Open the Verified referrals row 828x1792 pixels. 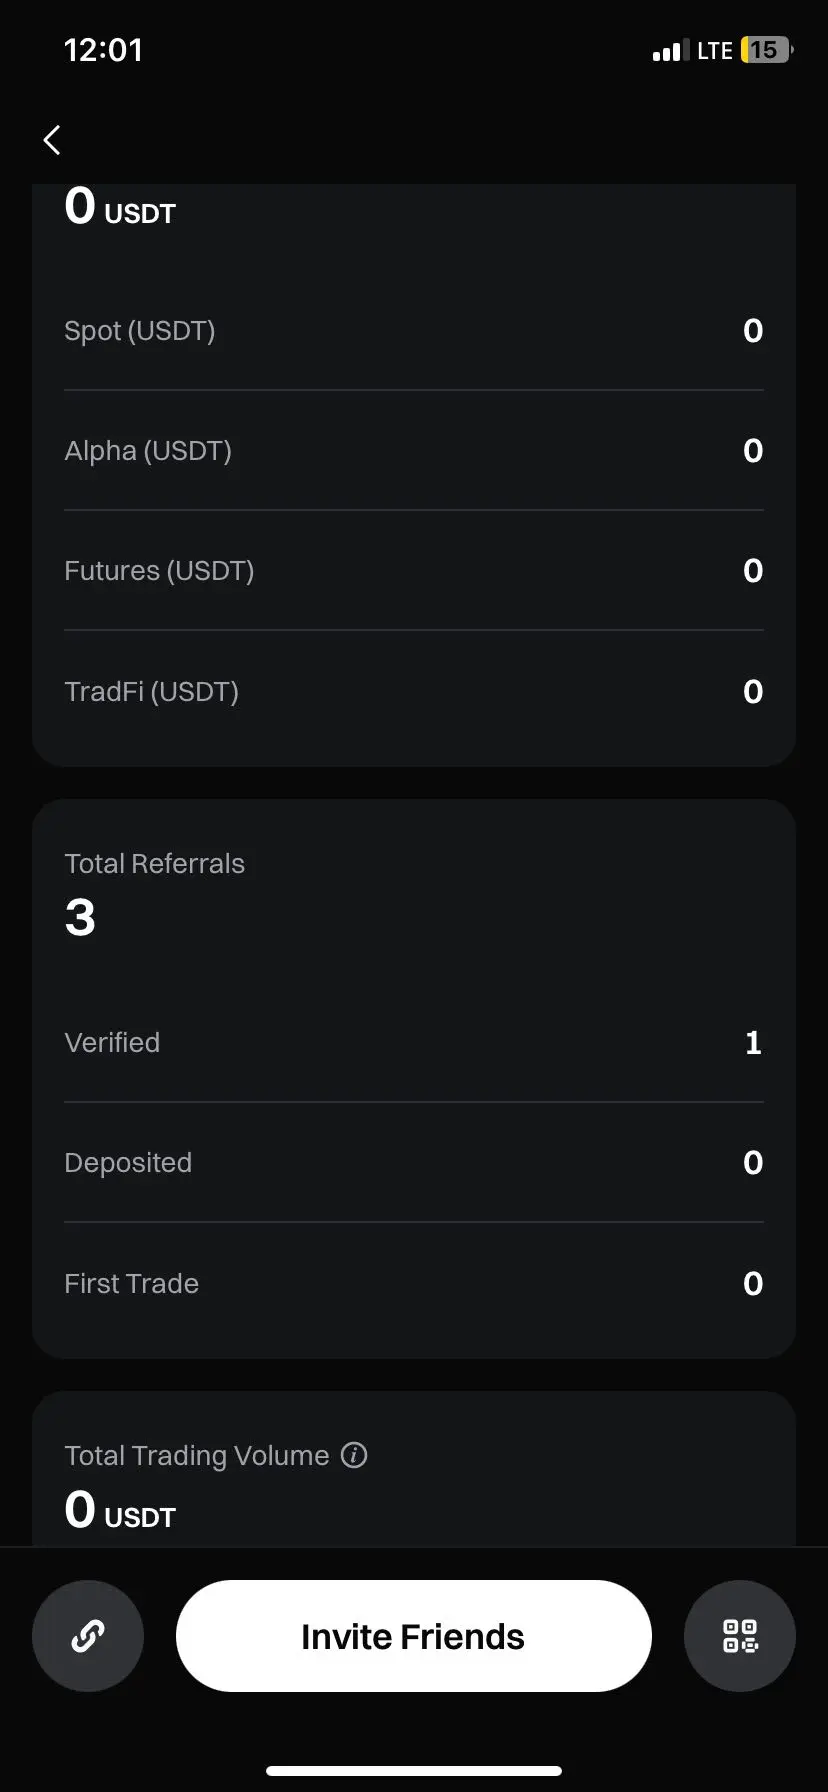(414, 1043)
